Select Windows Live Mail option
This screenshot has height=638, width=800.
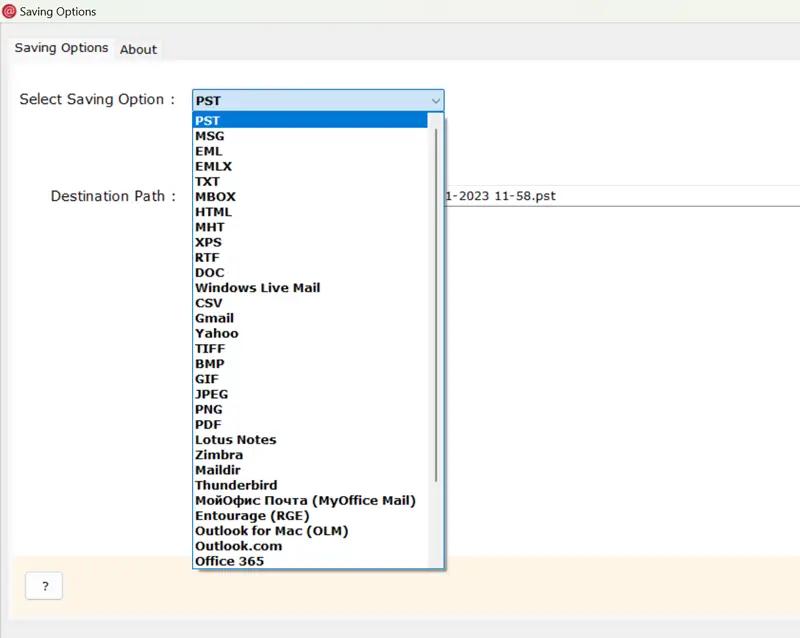click(x=310, y=288)
